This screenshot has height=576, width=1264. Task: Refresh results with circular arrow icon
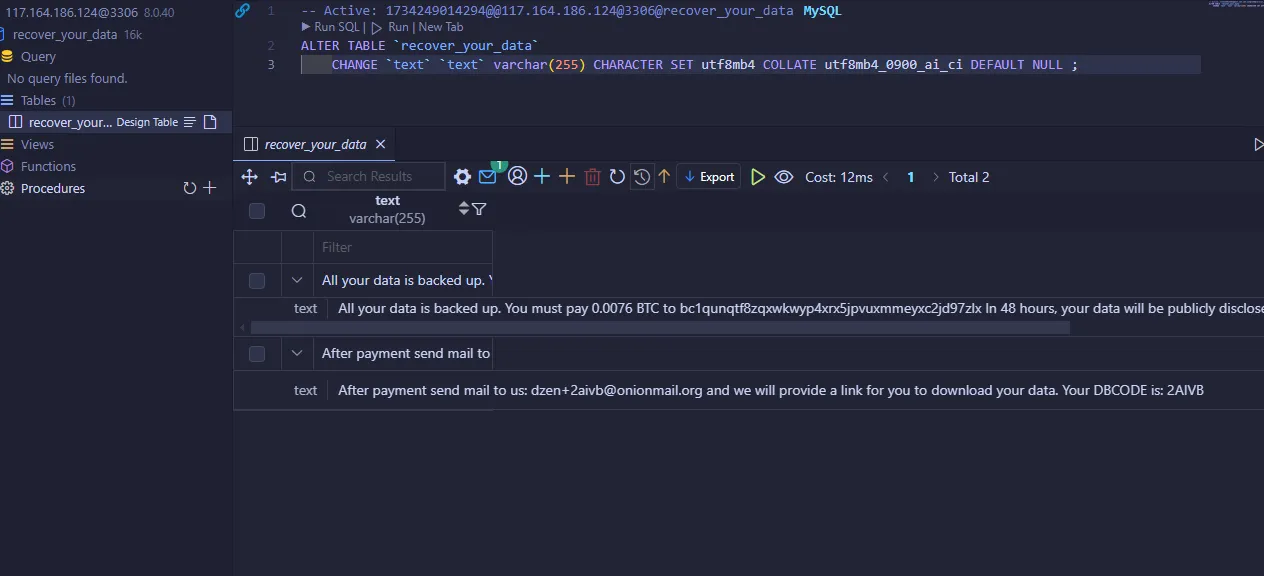(617, 177)
